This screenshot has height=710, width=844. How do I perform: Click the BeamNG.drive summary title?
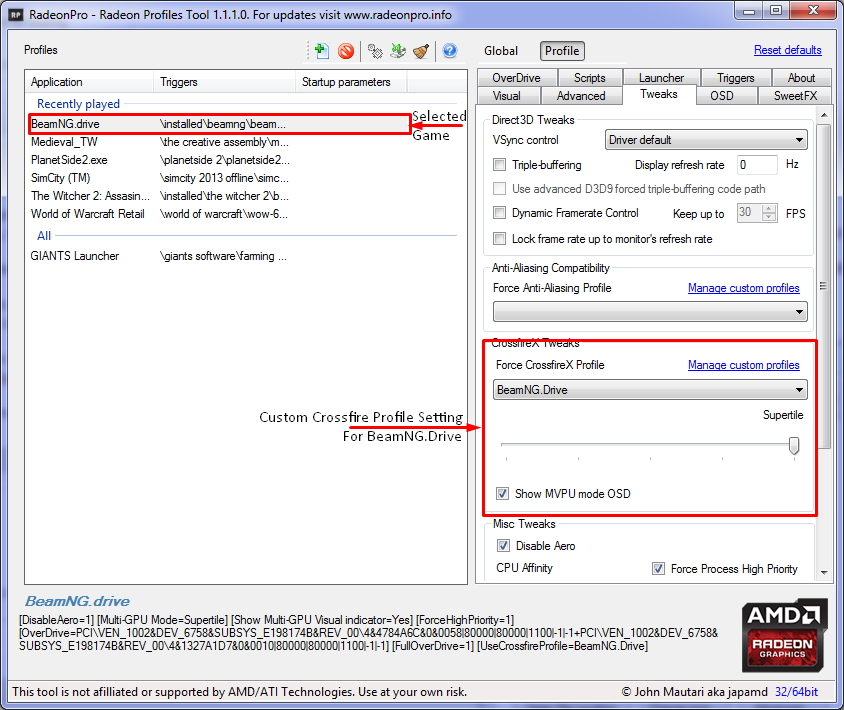click(x=78, y=601)
